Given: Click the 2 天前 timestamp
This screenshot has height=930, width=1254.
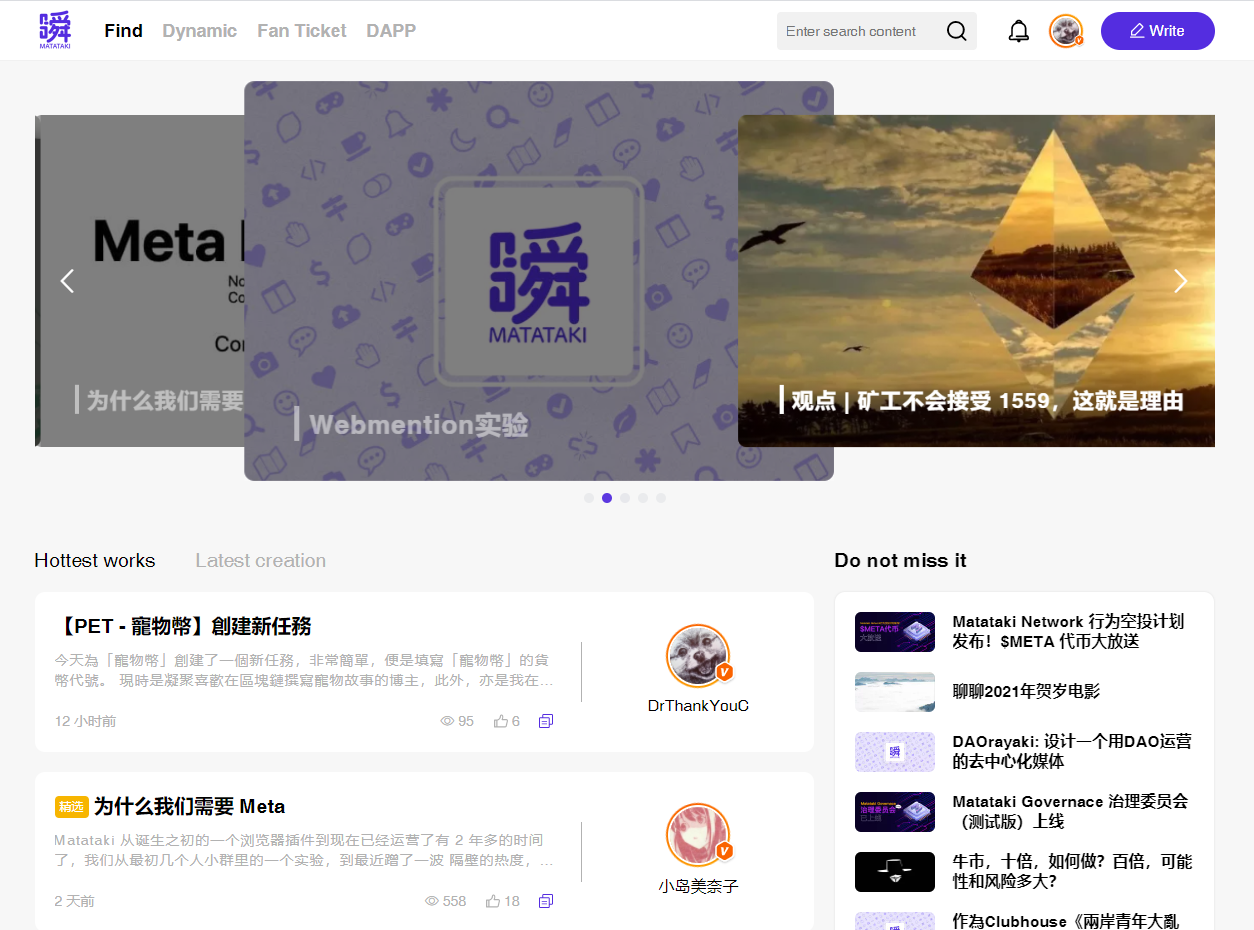Looking at the screenshot, I should coord(75,901).
